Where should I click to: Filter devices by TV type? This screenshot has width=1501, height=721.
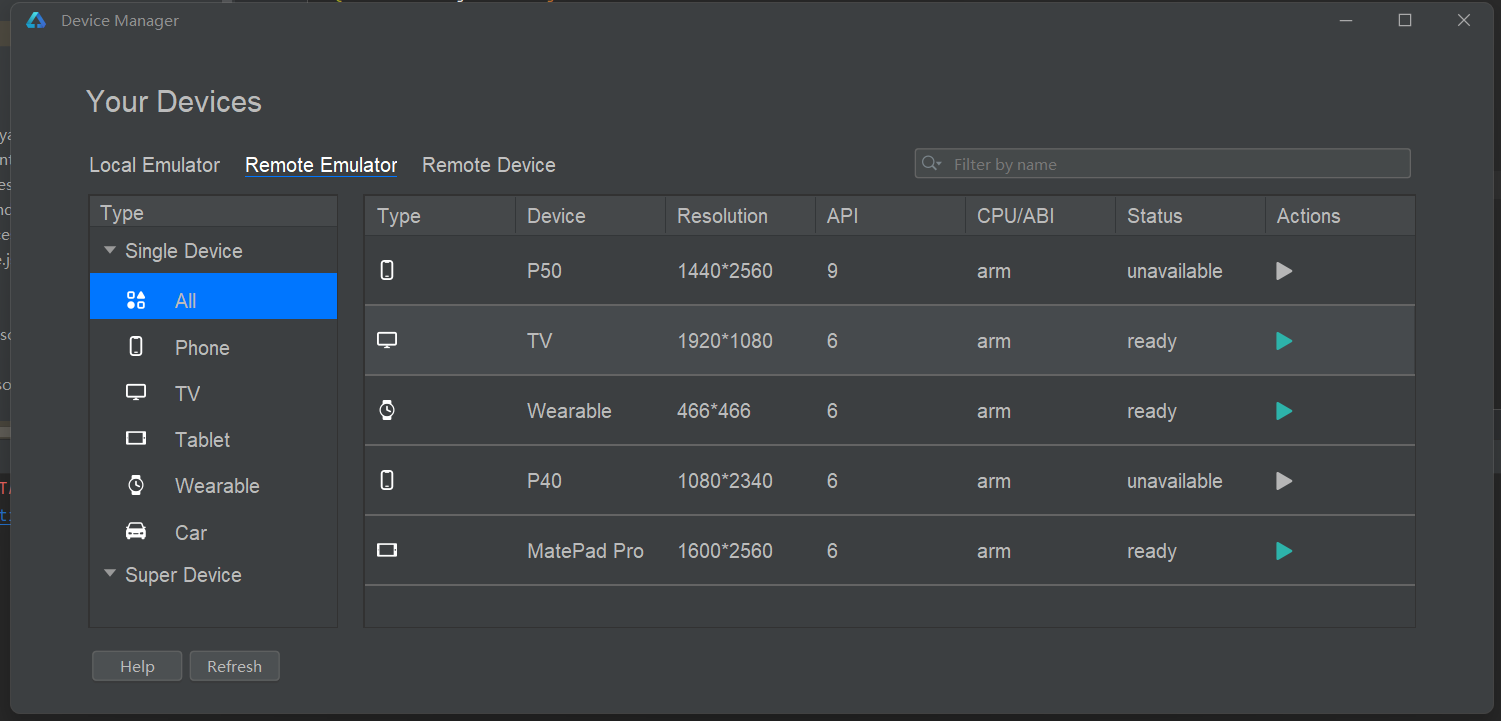coord(213,393)
